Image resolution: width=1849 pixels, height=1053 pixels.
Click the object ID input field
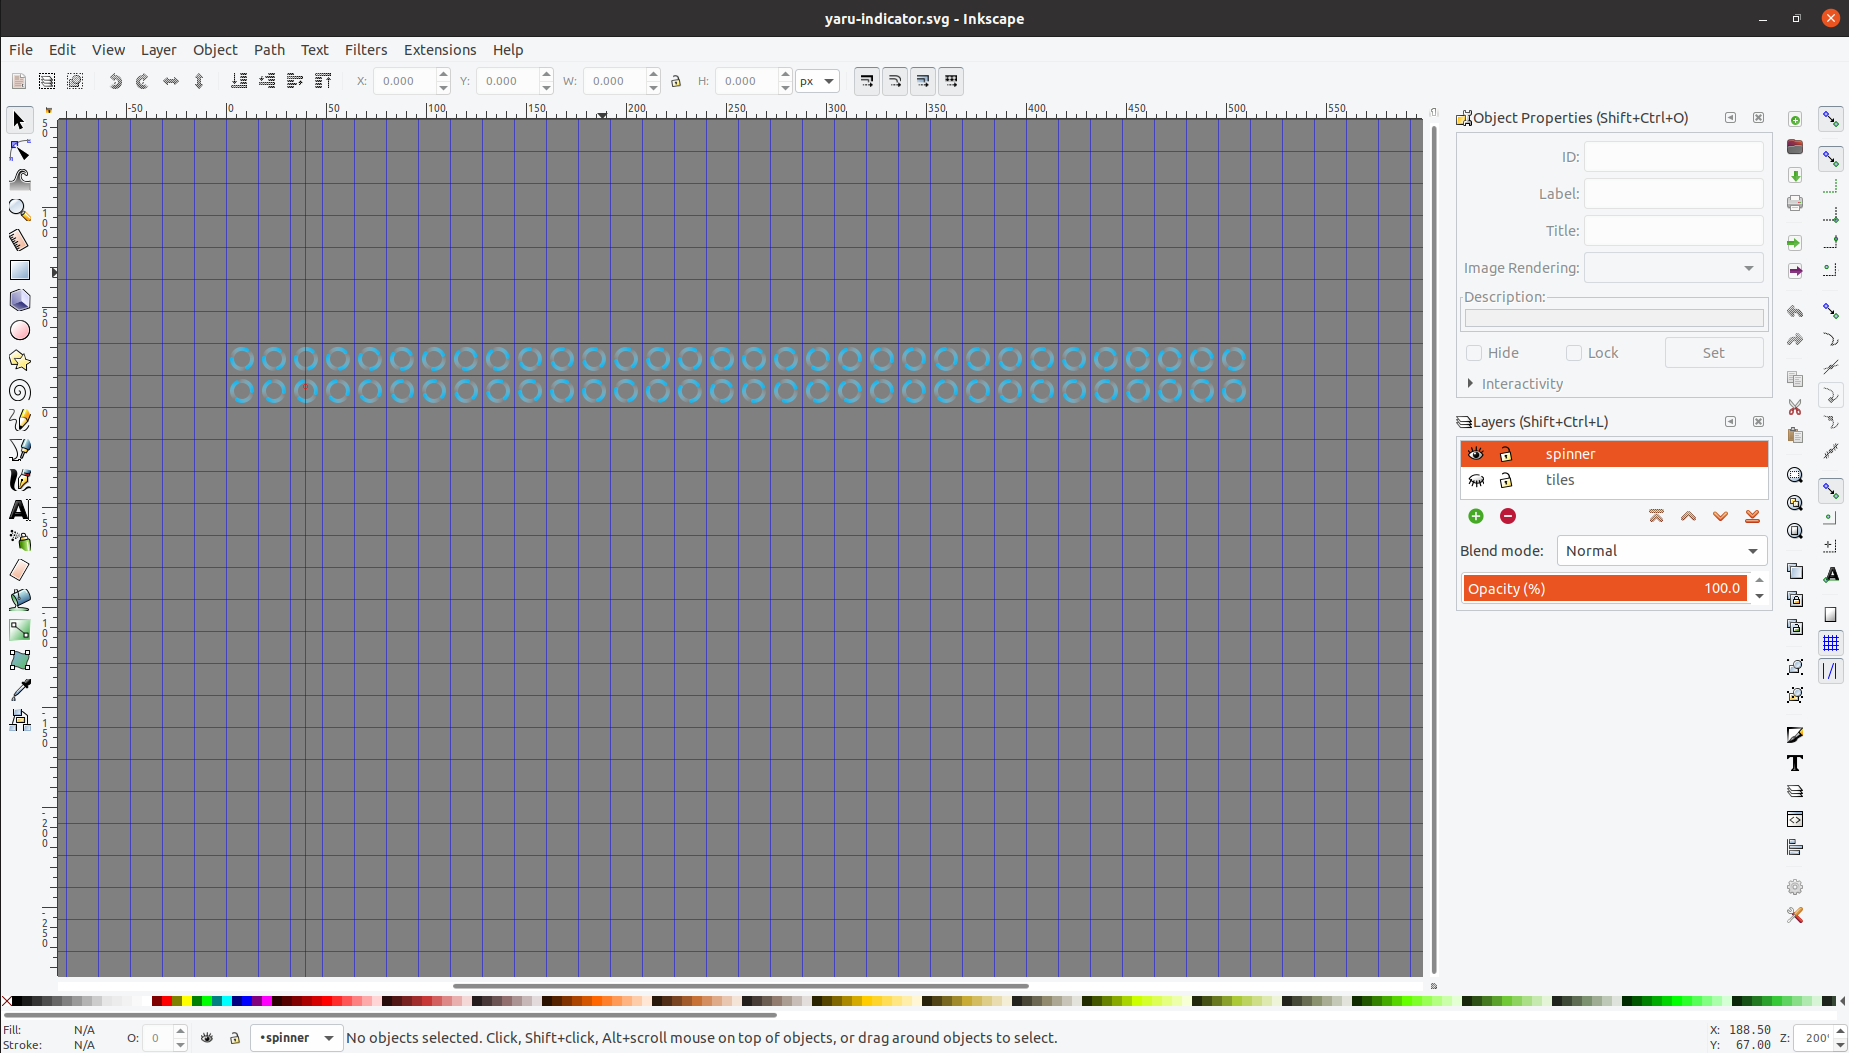point(1674,157)
